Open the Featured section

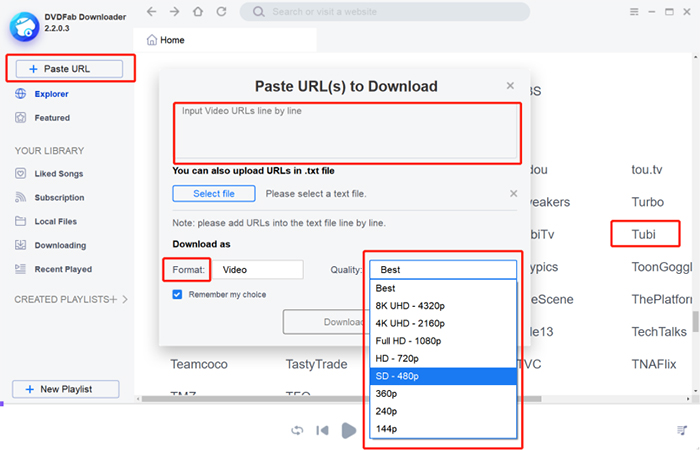tap(52, 118)
